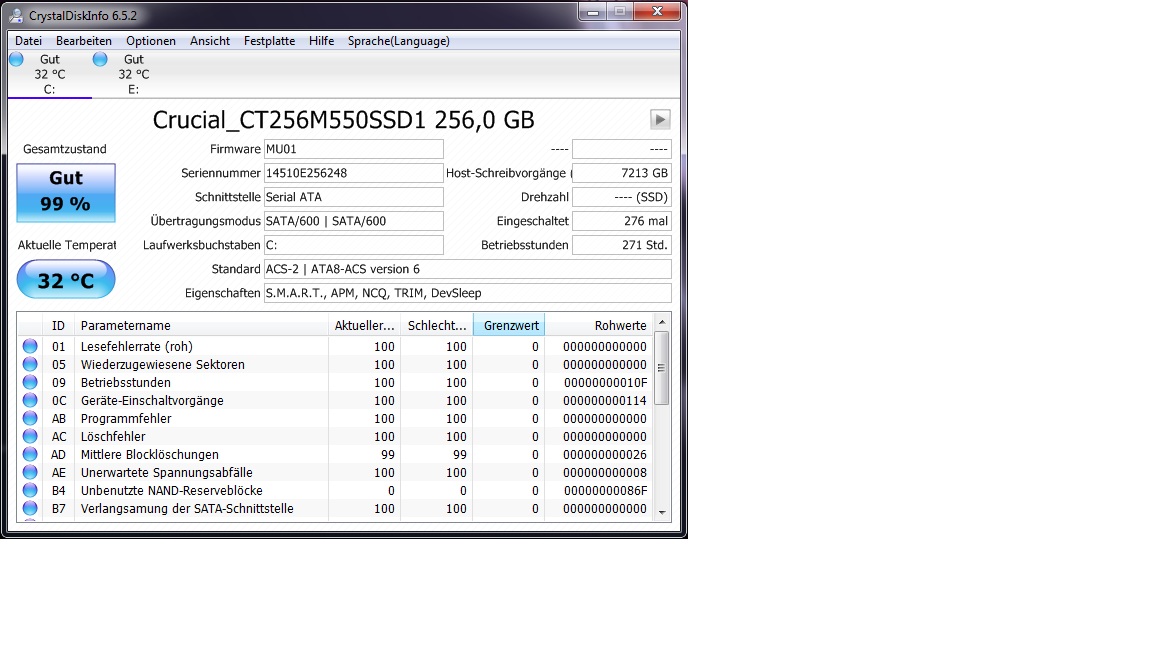
Task: Select Löschfehler parameter name
Action: click(113, 436)
